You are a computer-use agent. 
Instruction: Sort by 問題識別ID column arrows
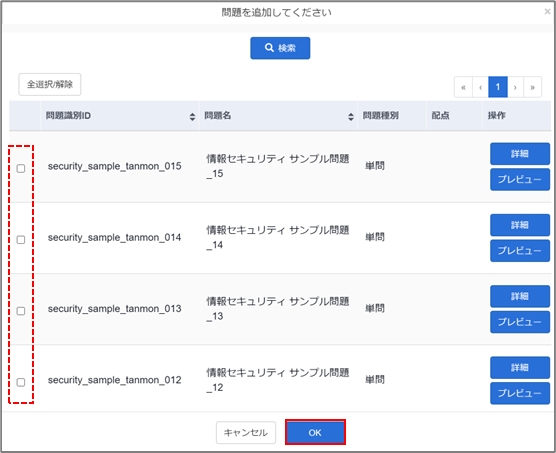click(192, 117)
